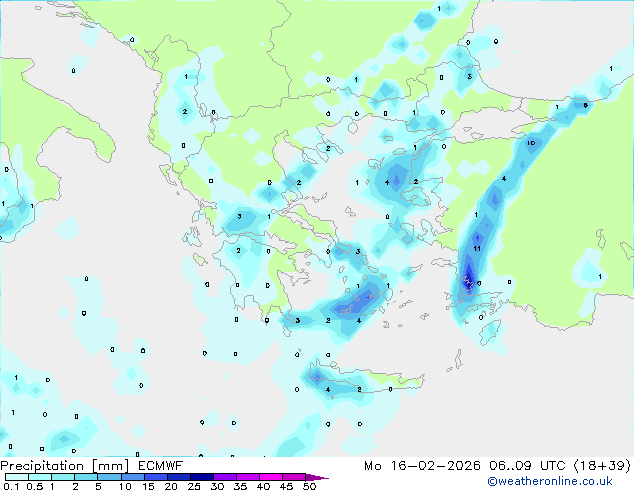Select the 20–25 mm legend swatch
This screenshot has height=490, width=634.
coord(179,477)
